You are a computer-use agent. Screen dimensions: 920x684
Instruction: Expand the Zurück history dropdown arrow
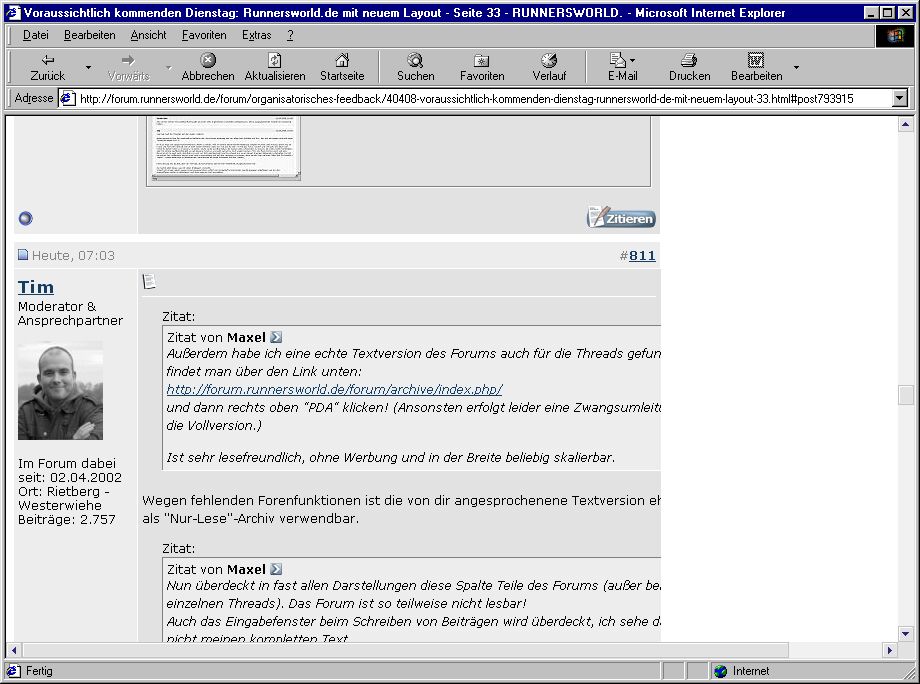(x=88, y=68)
